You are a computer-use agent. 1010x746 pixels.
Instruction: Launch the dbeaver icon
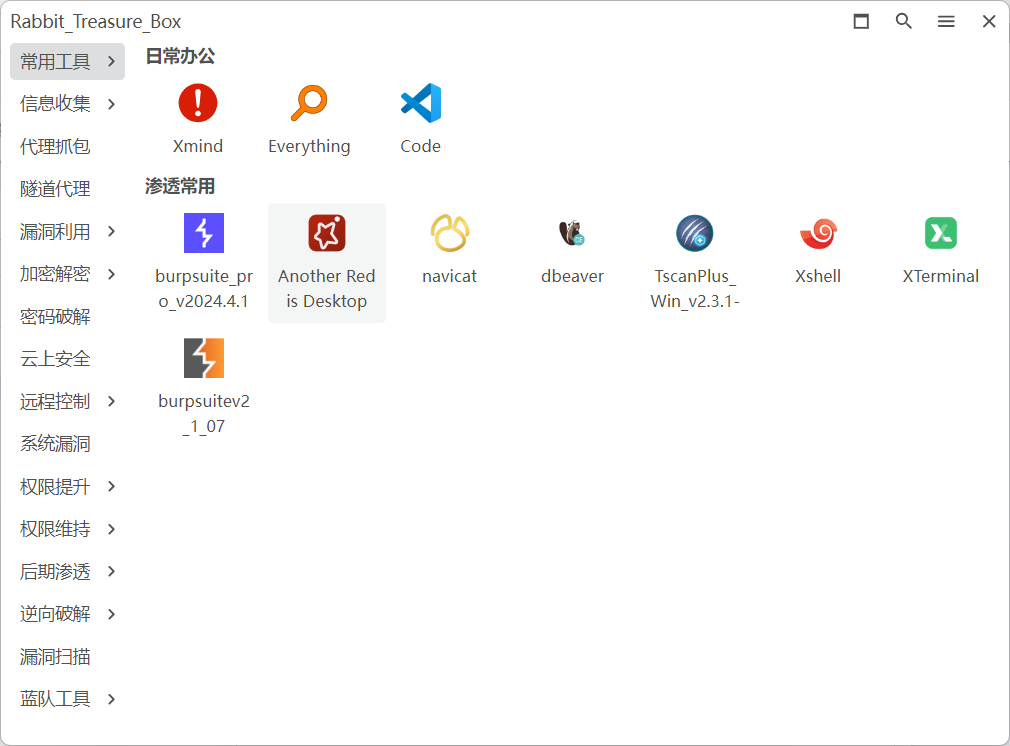click(x=572, y=234)
